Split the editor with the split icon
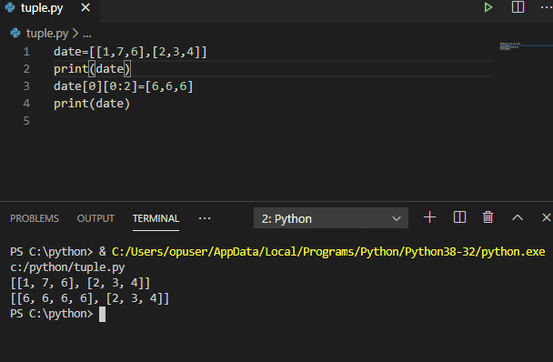Screen dimensions: 553x362 (x=518, y=7)
